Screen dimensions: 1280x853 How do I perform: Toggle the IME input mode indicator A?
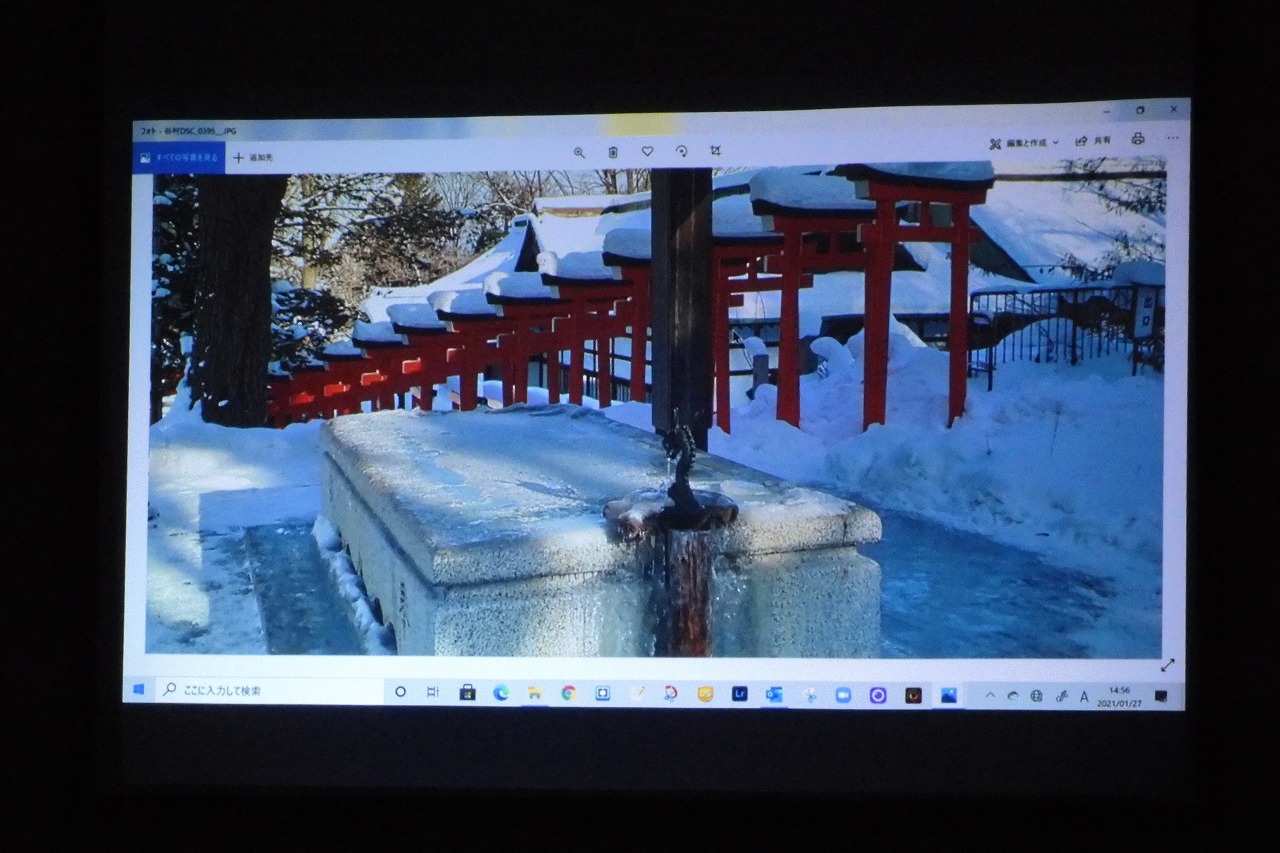[x=1084, y=697]
